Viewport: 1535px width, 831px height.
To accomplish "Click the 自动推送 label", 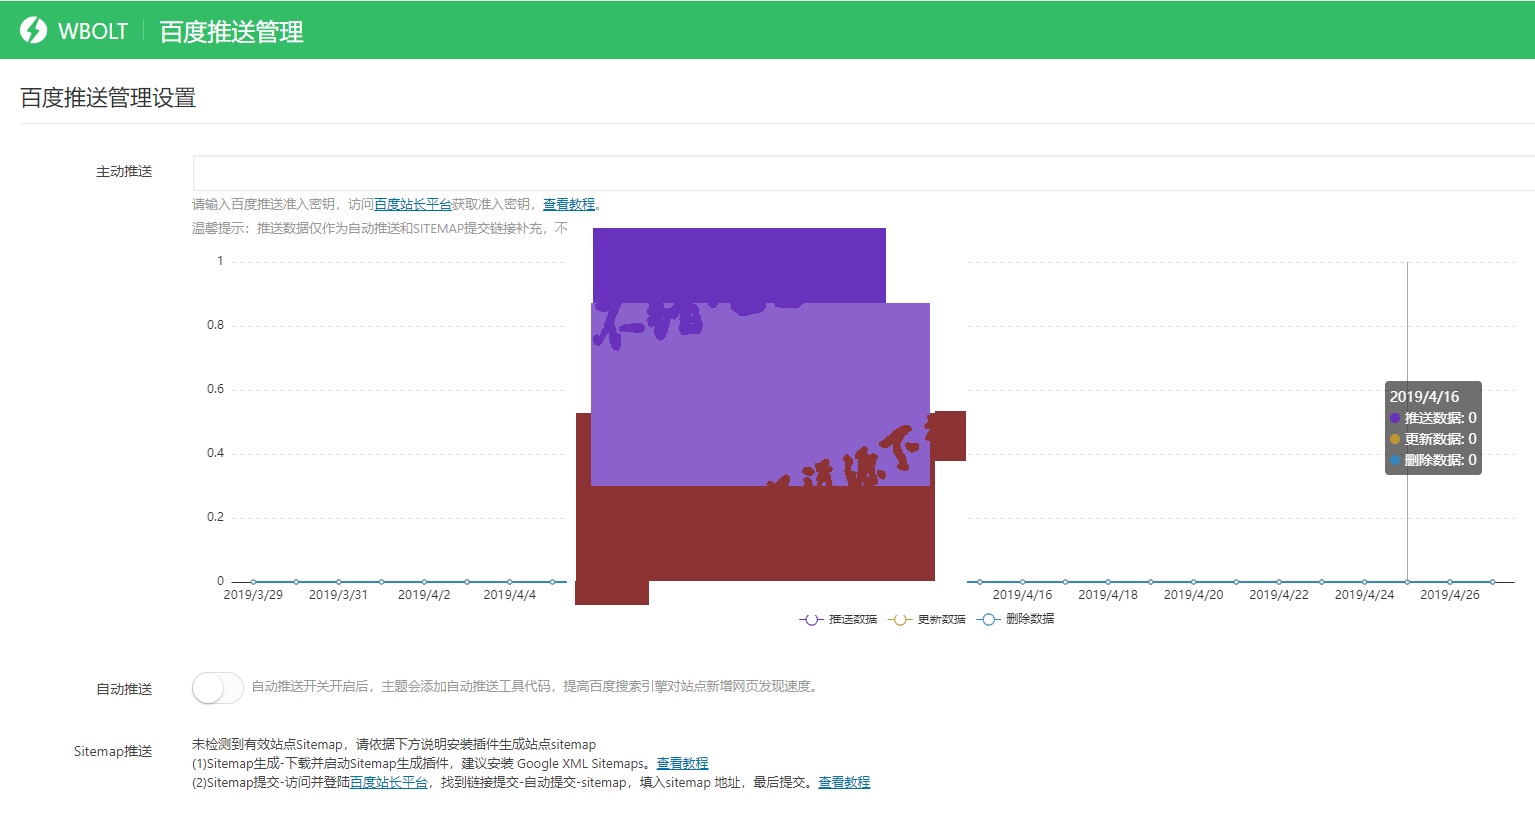I will [x=124, y=689].
